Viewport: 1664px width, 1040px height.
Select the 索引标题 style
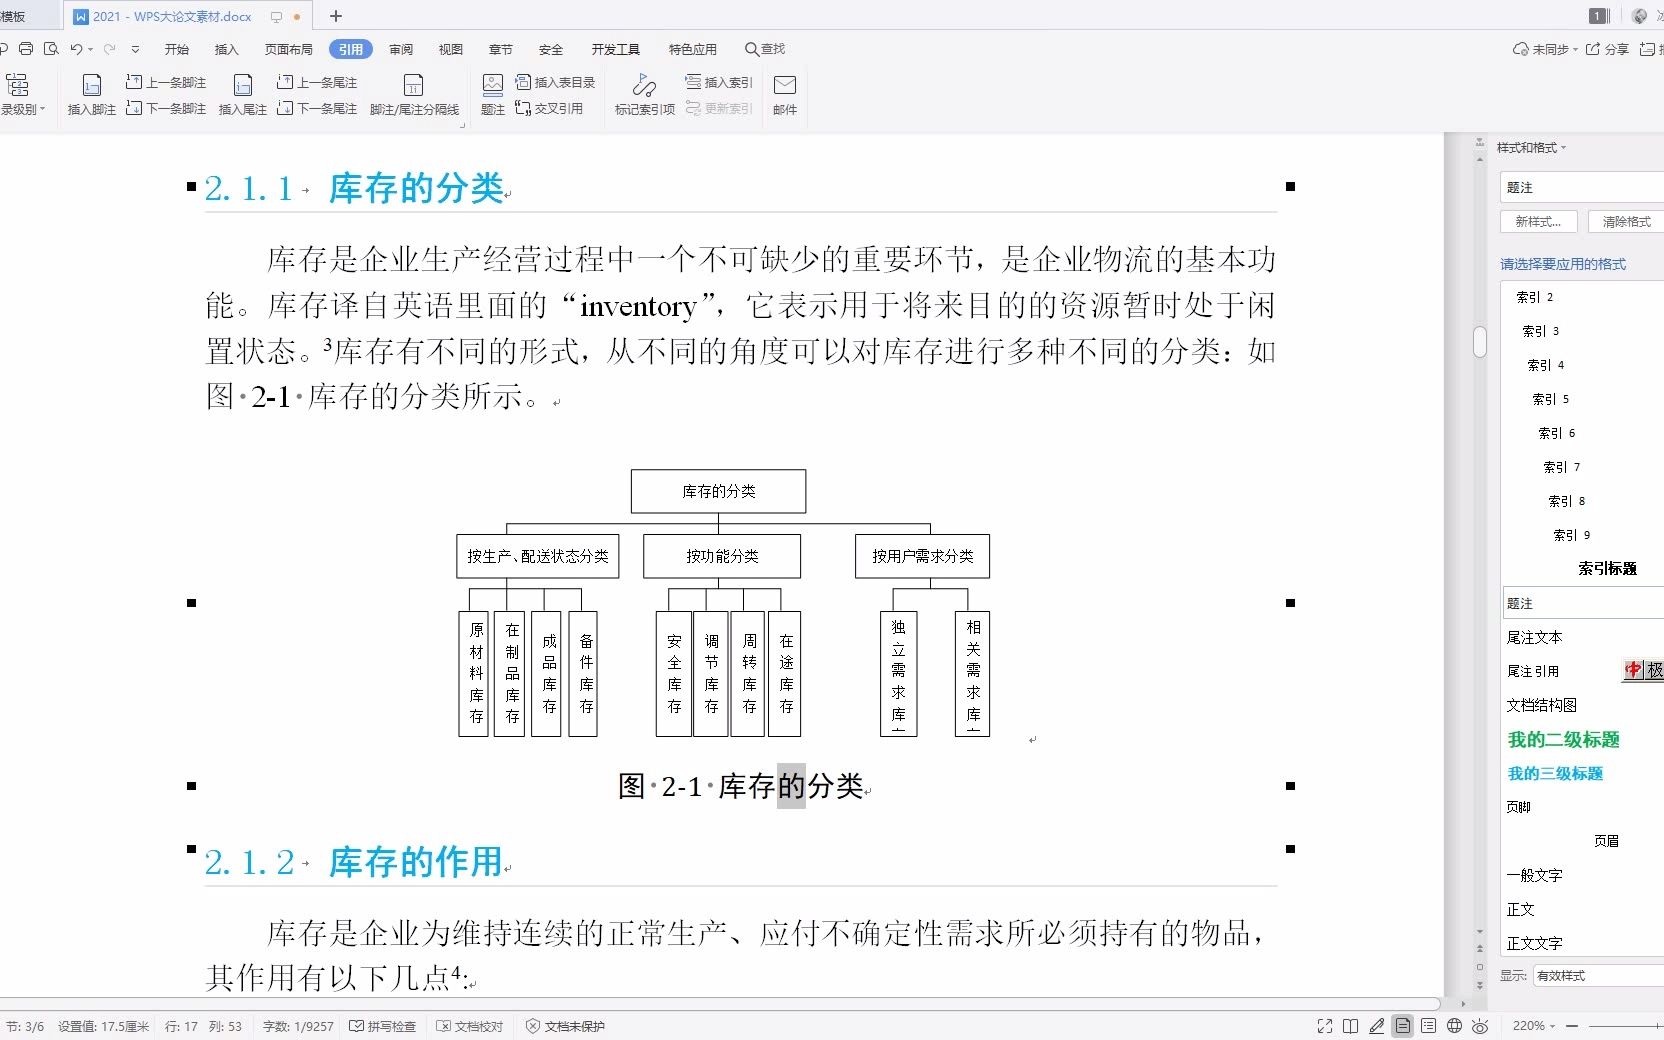tap(1607, 568)
